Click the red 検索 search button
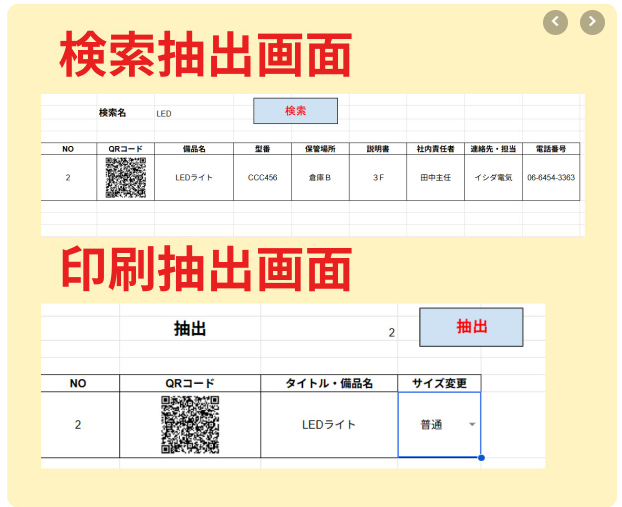622x507 pixels. (296, 111)
